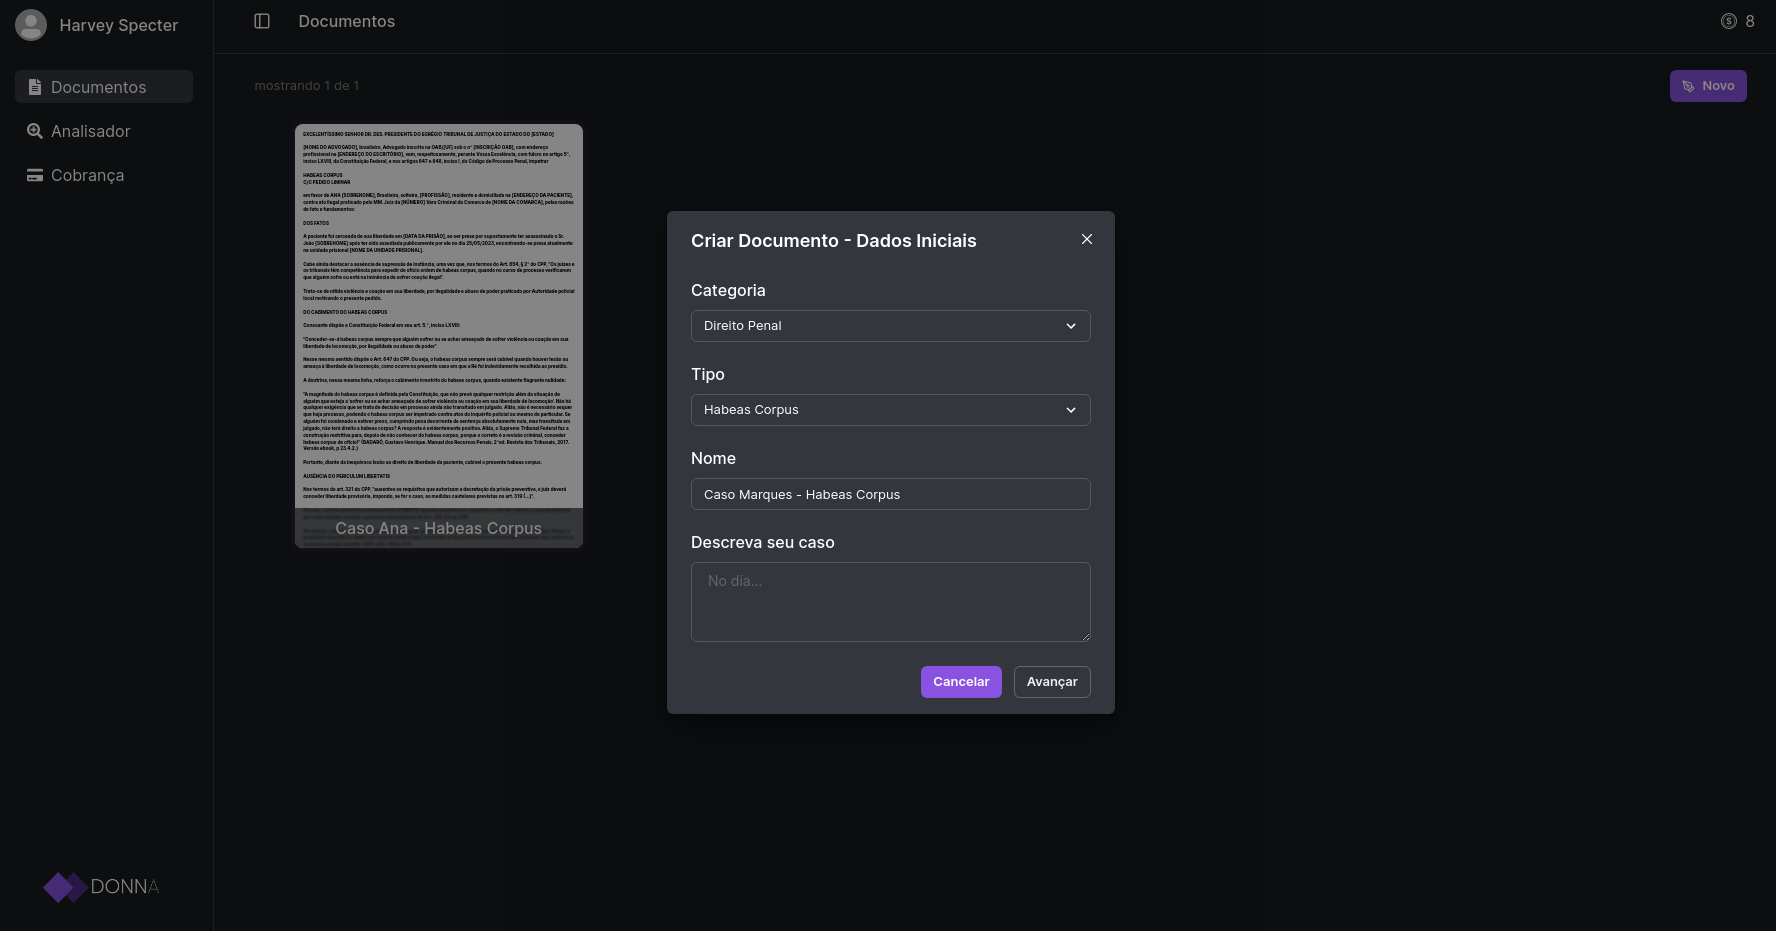This screenshot has height=931, width=1776.
Task: Focus the Descreva seu caso text area
Action: [890, 601]
